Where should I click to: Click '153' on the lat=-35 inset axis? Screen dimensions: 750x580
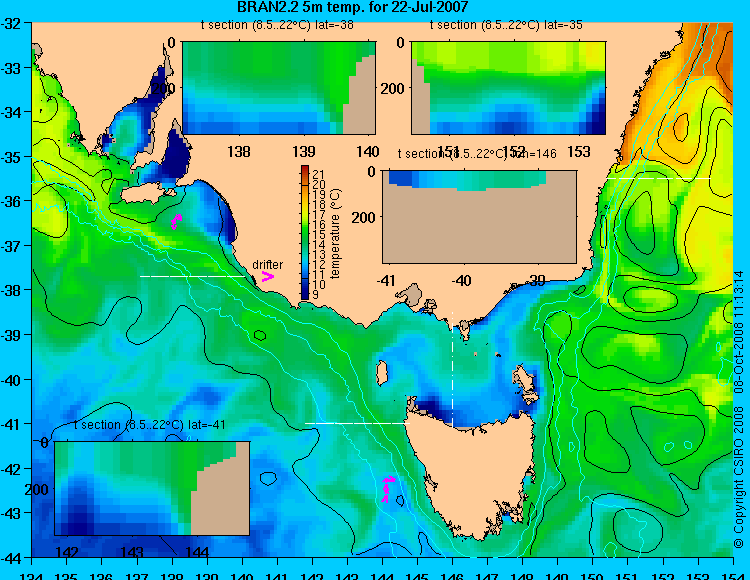pos(578,152)
